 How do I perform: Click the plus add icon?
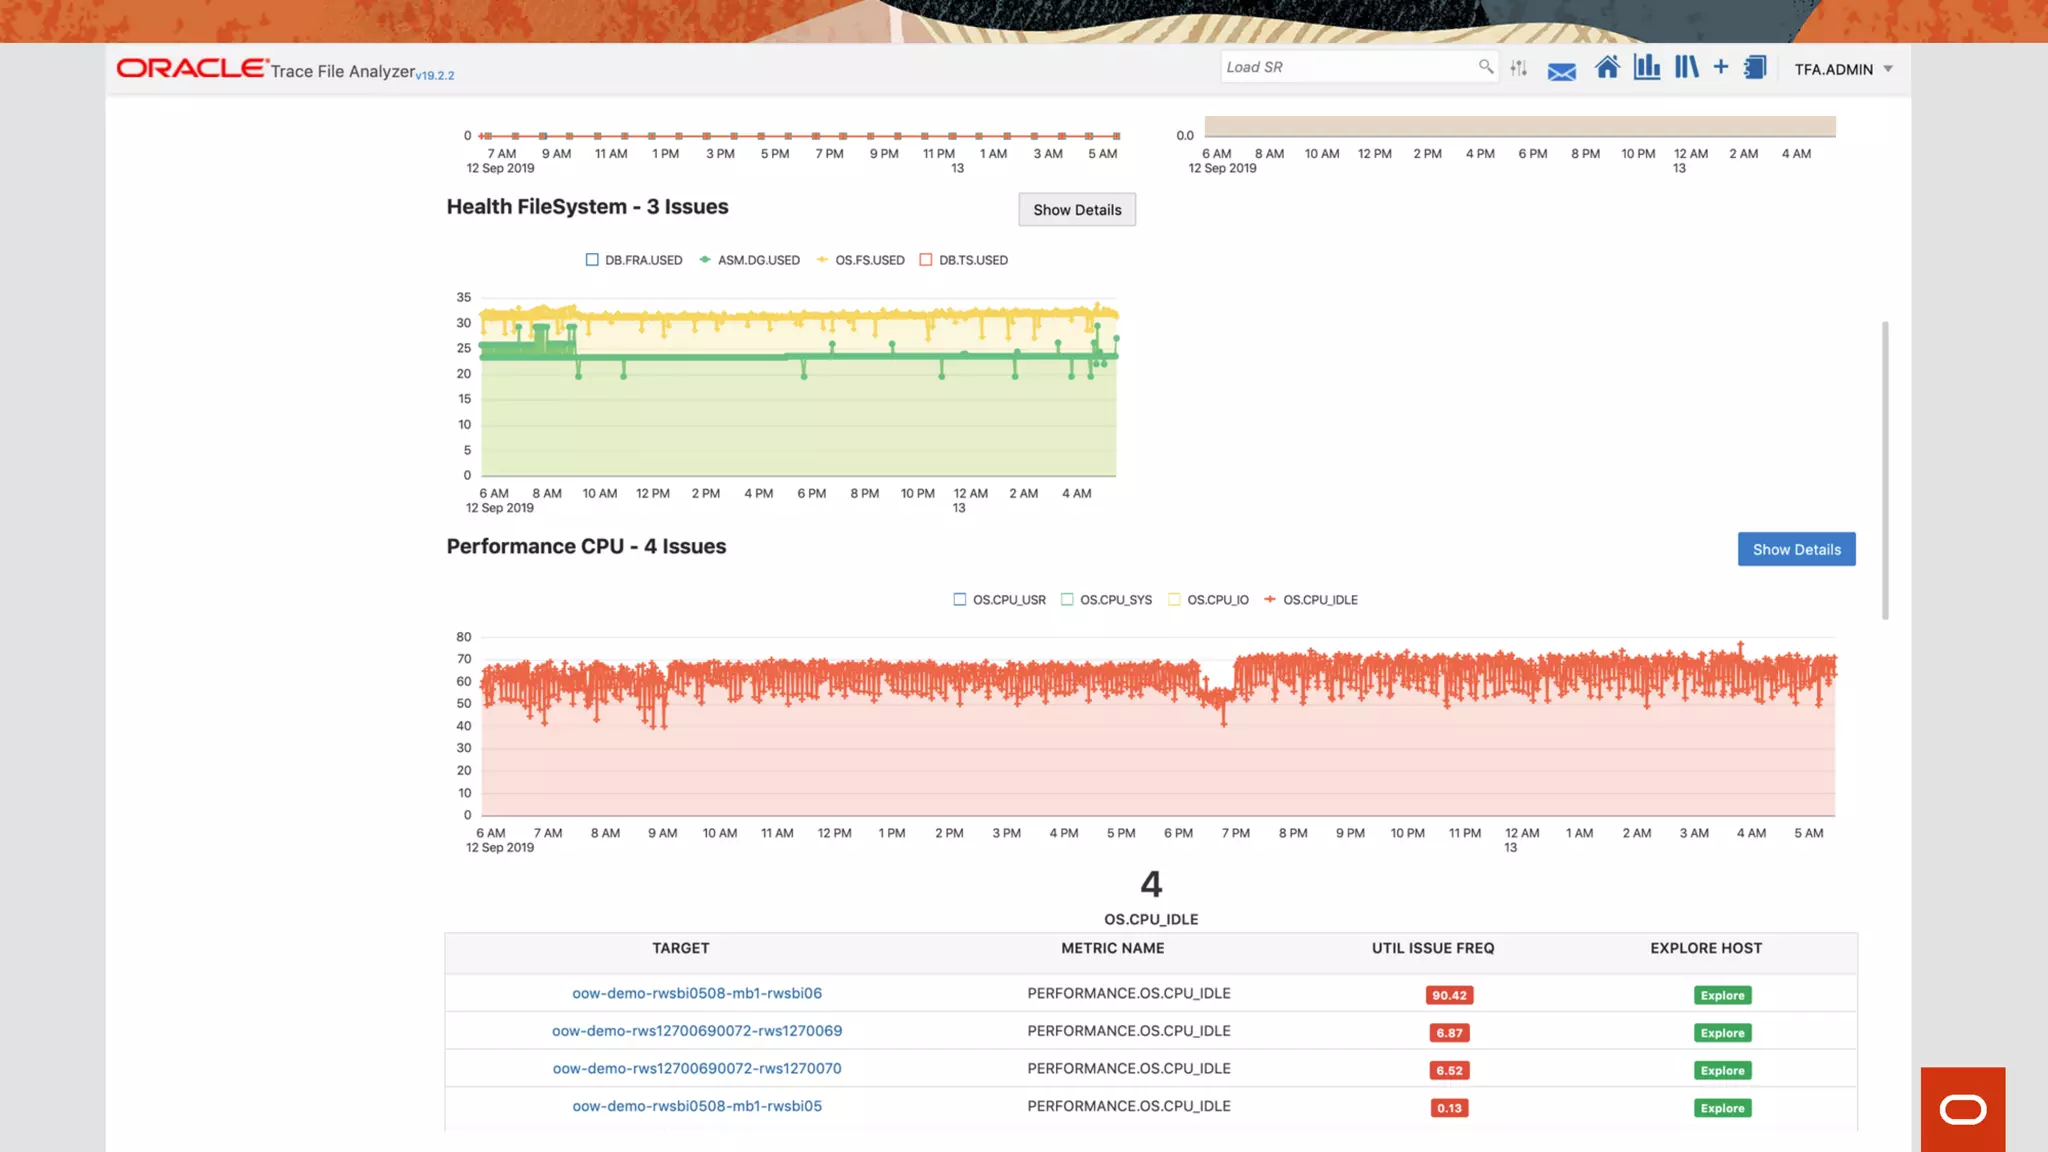pyautogui.click(x=1720, y=67)
